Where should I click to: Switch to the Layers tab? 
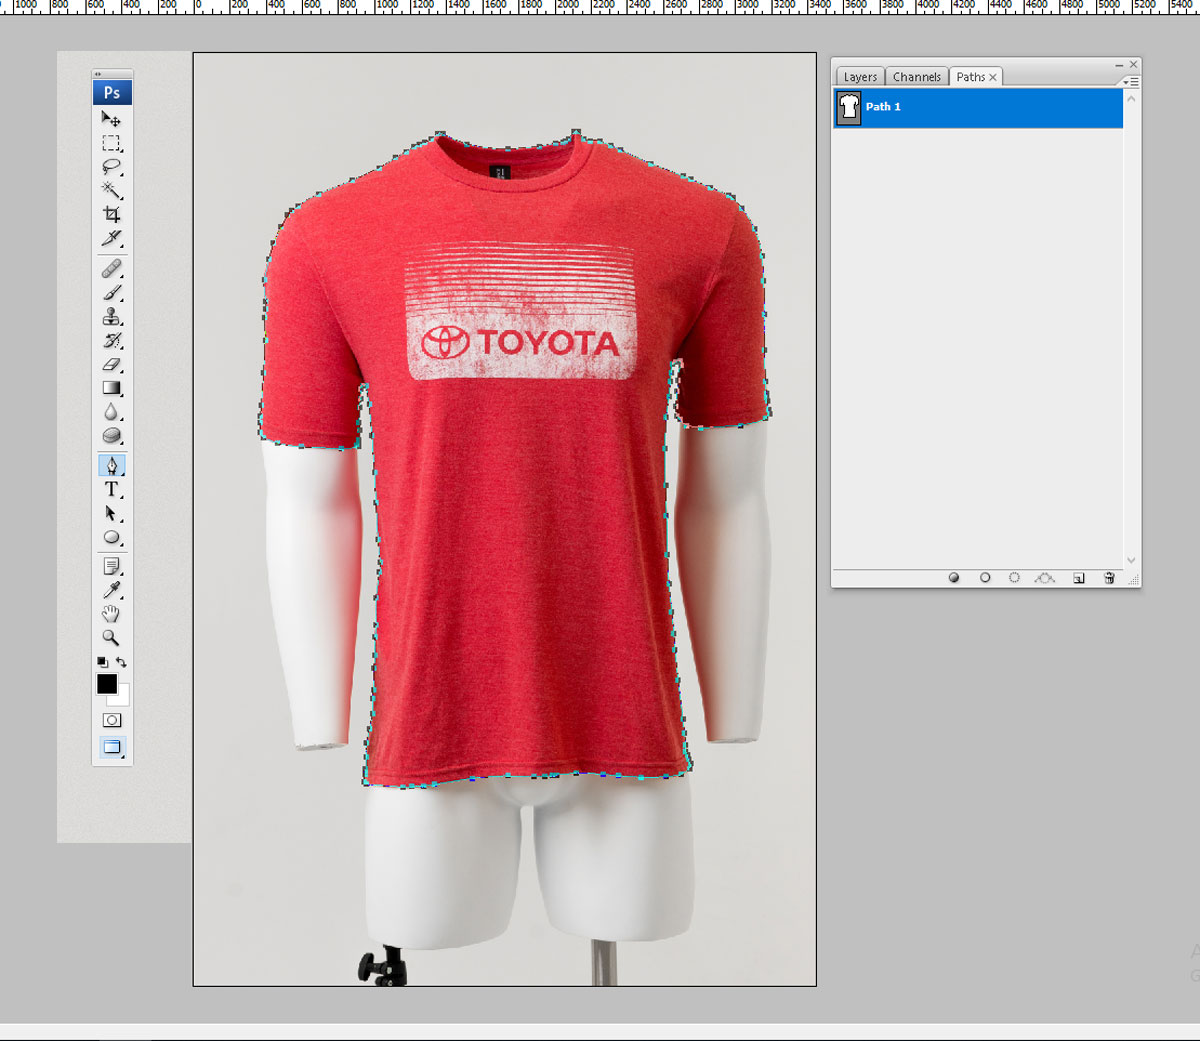pyautogui.click(x=860, y=77)
